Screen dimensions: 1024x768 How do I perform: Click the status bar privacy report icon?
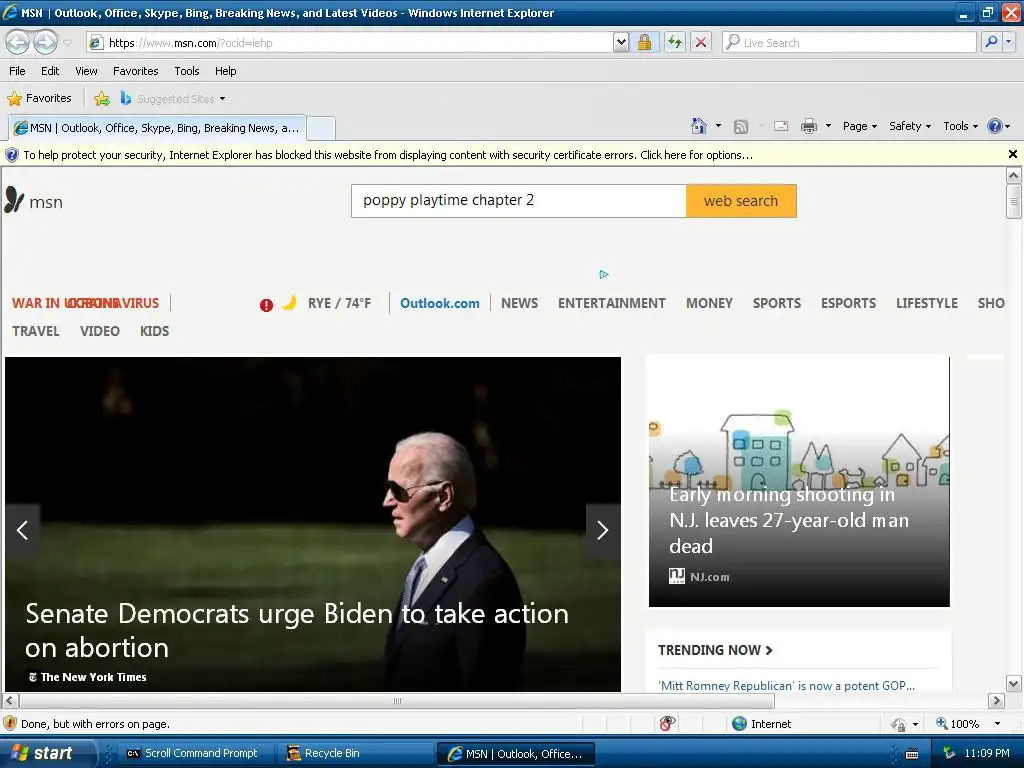(666, 724)
